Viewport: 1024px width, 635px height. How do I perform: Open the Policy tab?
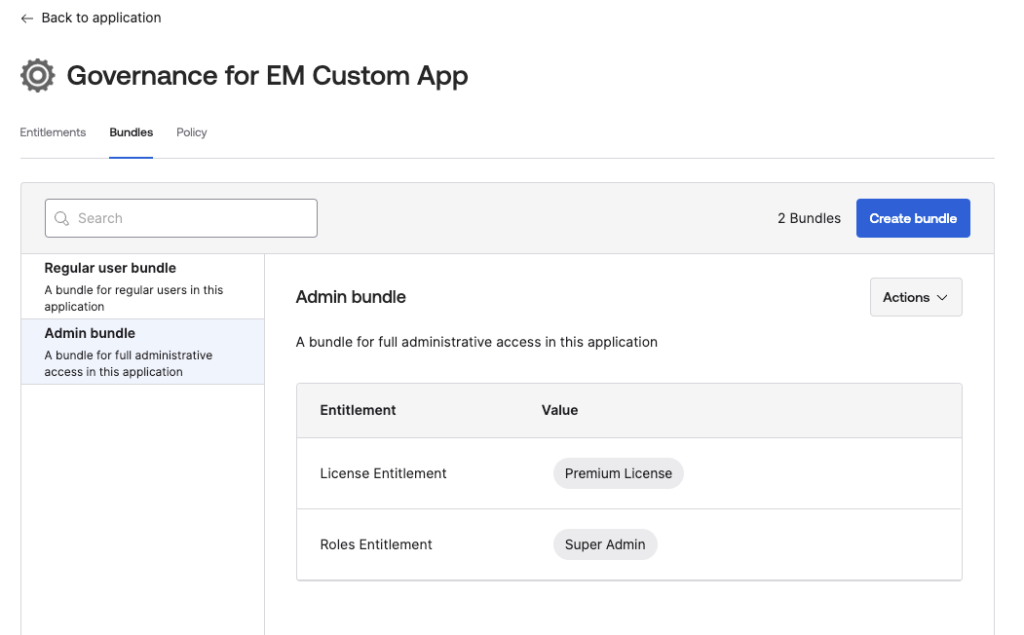191,131
